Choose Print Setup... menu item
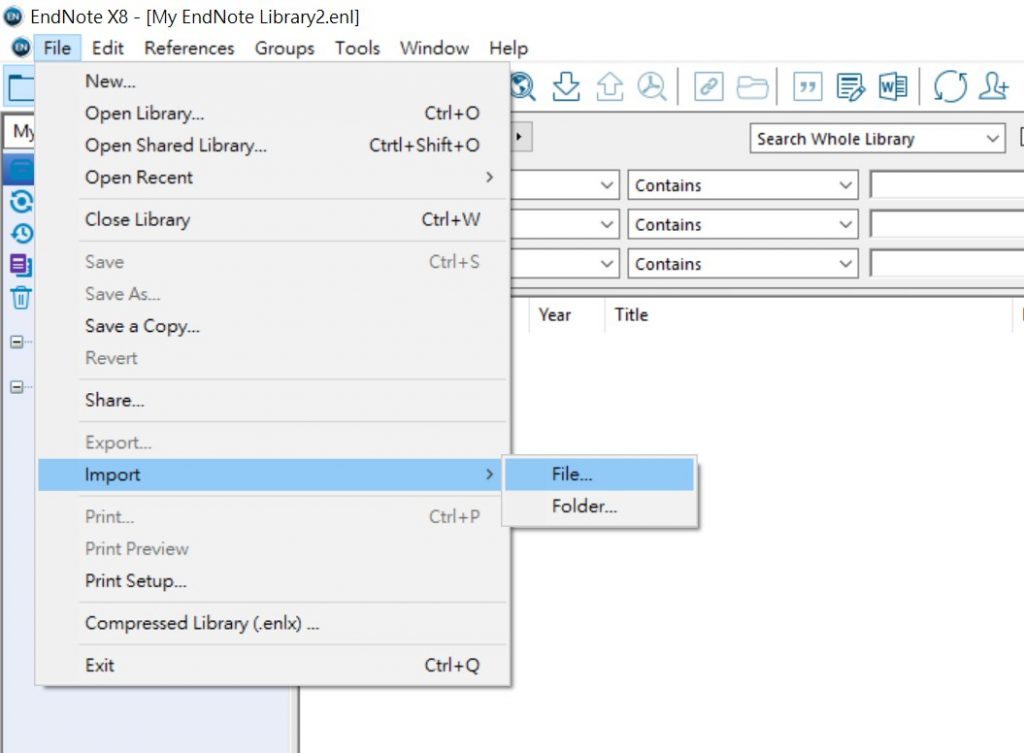Image resolution: width=1024 pixels, height=753 pixels. pyautogui.click(x=273, y=581)
